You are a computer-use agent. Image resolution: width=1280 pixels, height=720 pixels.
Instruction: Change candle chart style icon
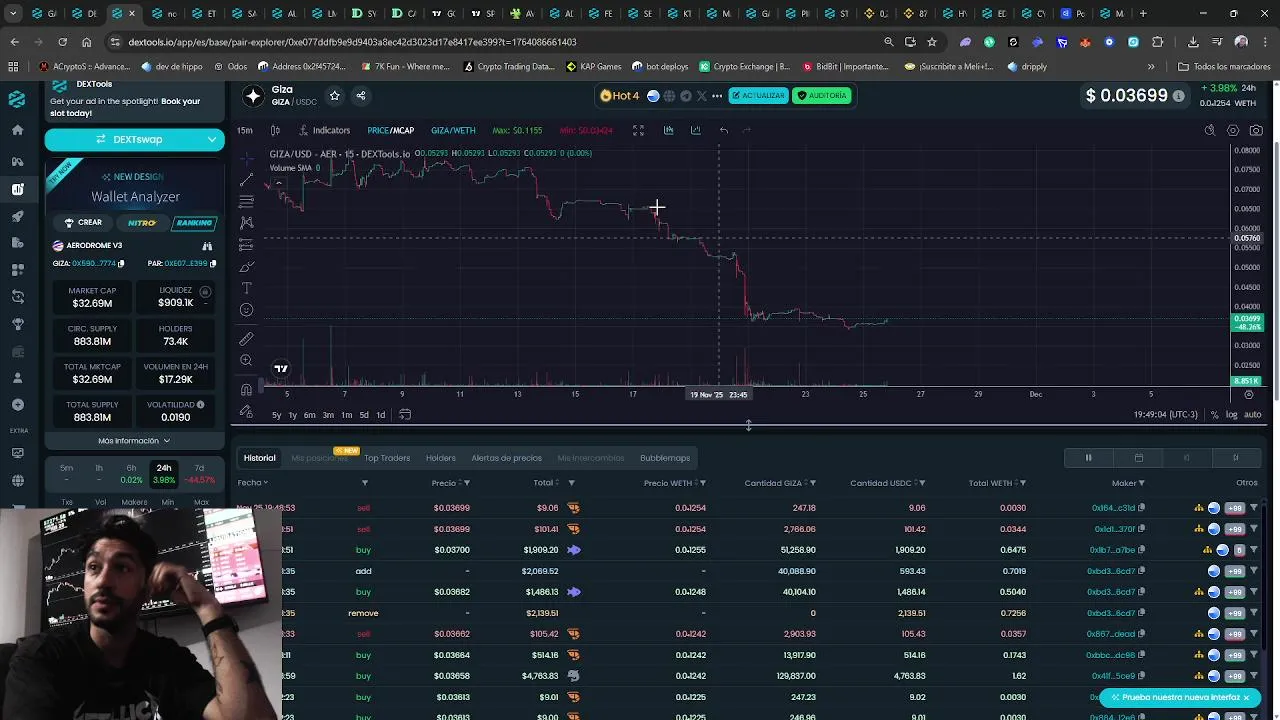pyautogui.click(x=275, y=130)
